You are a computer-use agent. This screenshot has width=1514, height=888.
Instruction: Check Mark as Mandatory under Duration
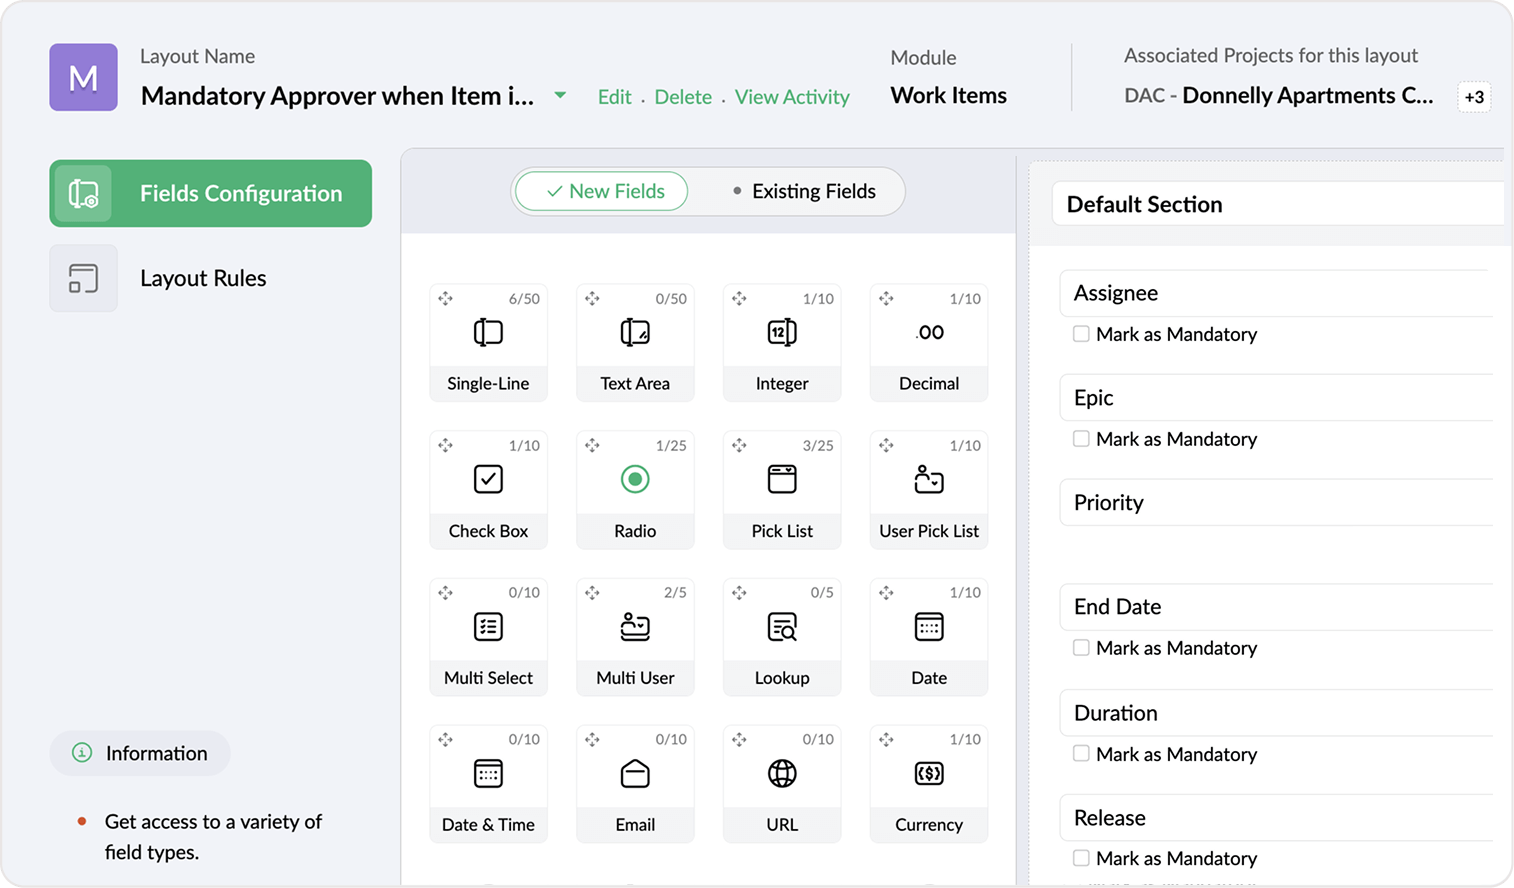click(x=1081, y=754)
